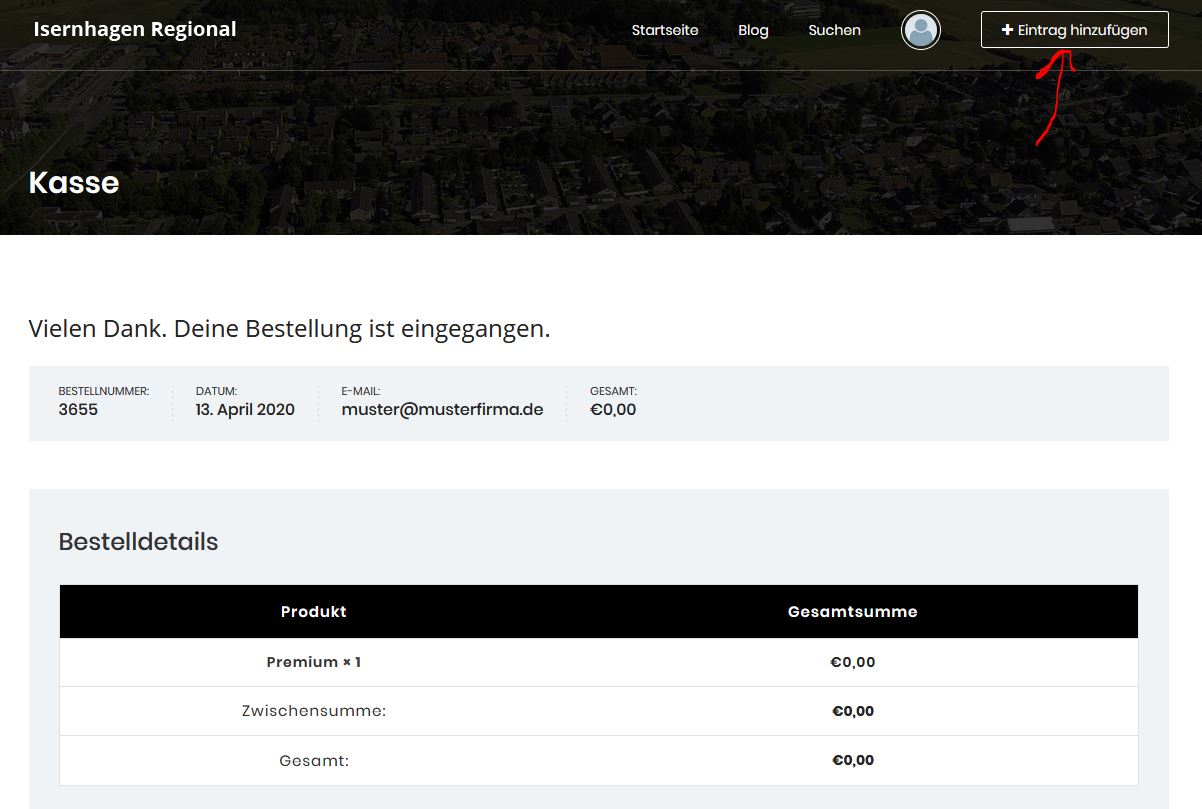Image resolution: width=1202 pixels, height=809 pixels.
Task: Click the order confirmation message text
Action: (x=290, y=328)
